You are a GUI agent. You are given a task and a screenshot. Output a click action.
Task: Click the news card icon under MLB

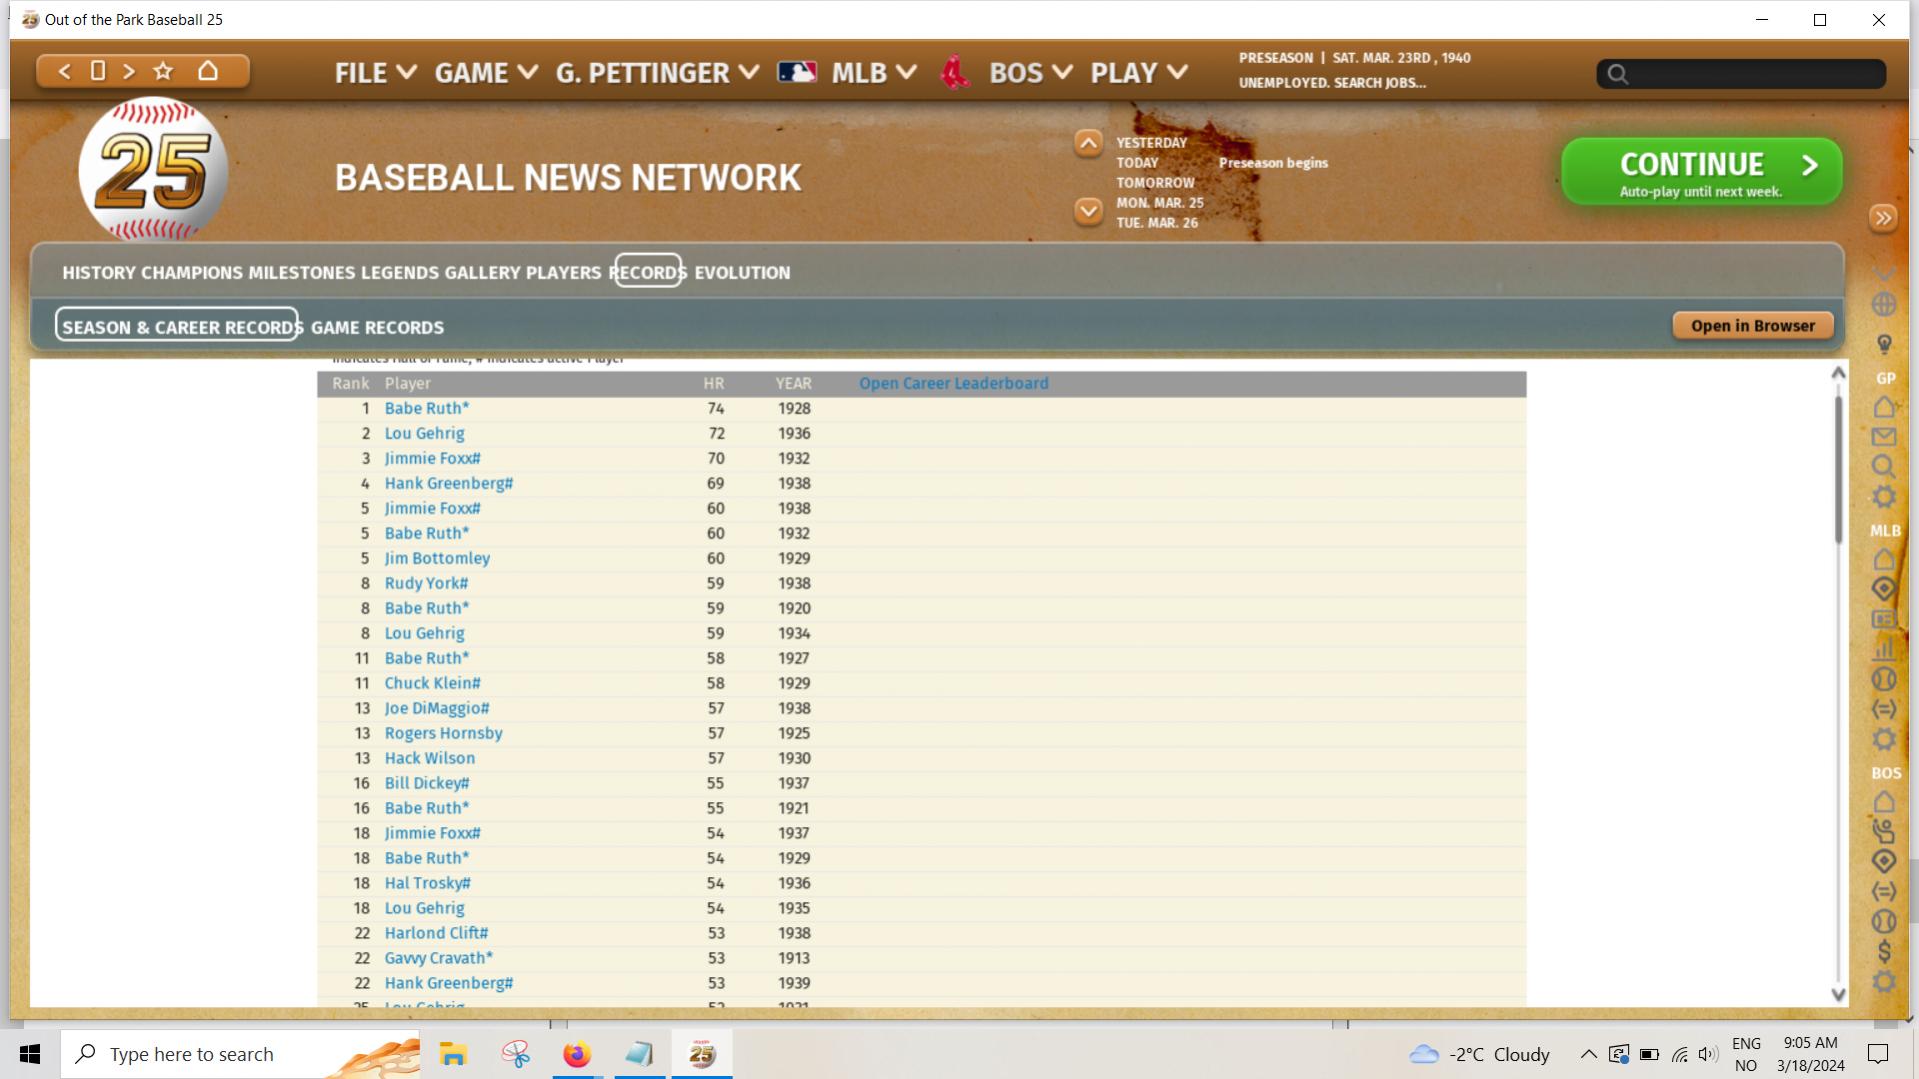[x=1884, y=619]
